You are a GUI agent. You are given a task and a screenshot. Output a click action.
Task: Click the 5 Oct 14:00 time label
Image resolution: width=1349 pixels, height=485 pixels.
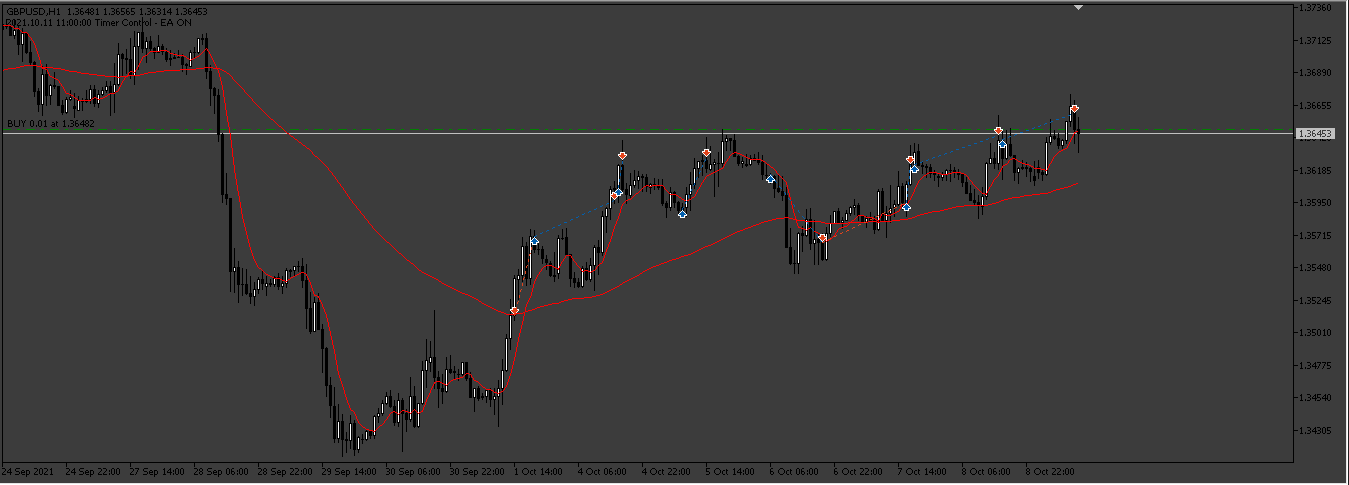731,470
